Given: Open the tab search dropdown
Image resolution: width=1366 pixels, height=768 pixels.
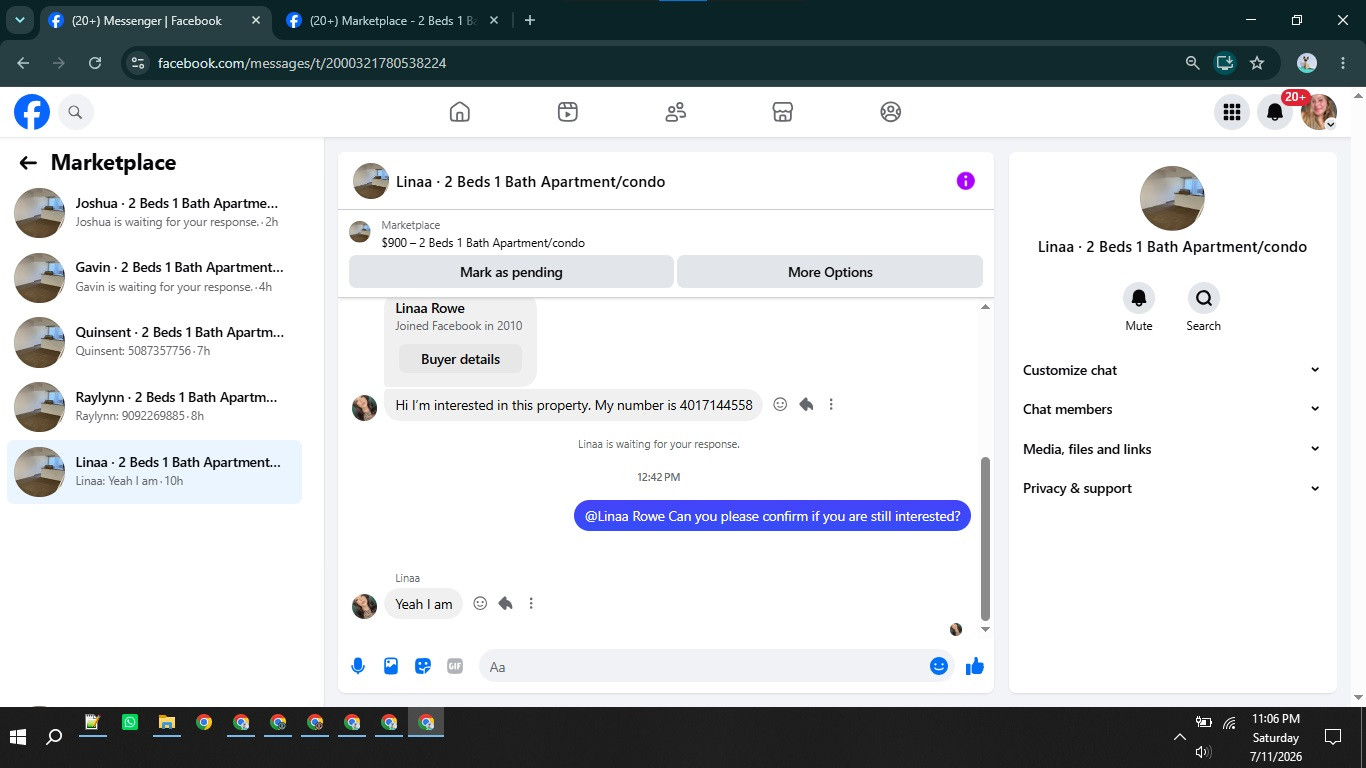Looking at the screenshot, I should (19, 20).
